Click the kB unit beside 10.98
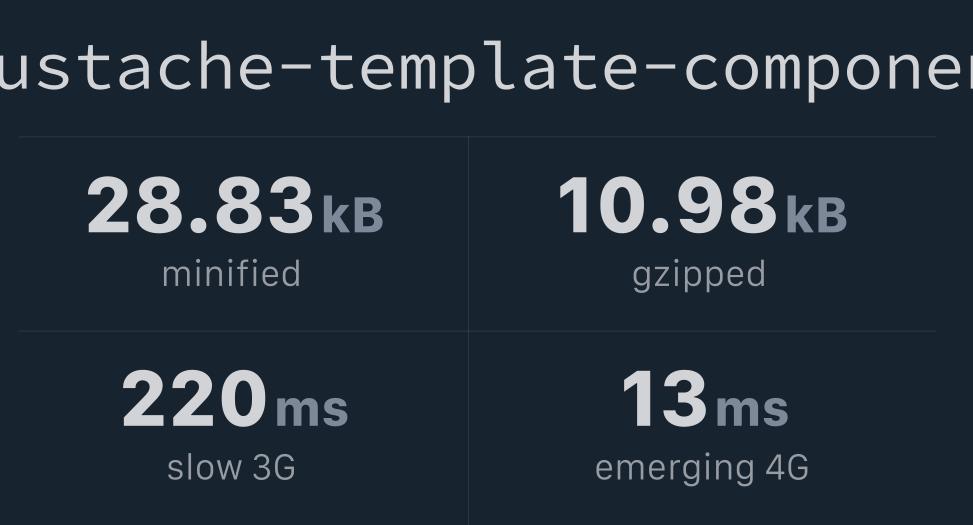 [x=816, y=215]
